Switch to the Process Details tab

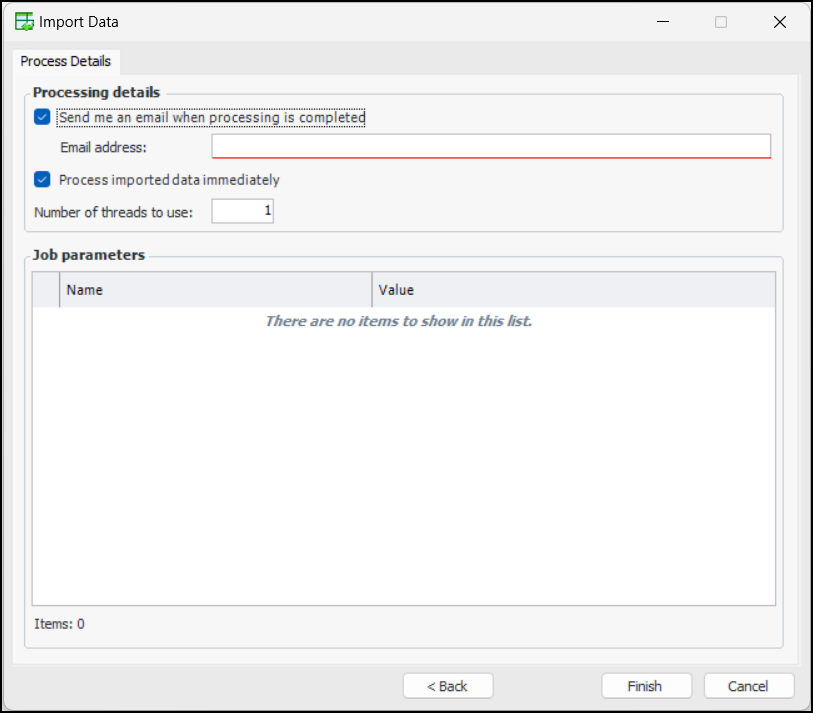pyautogui.click(x=66, y=61)
